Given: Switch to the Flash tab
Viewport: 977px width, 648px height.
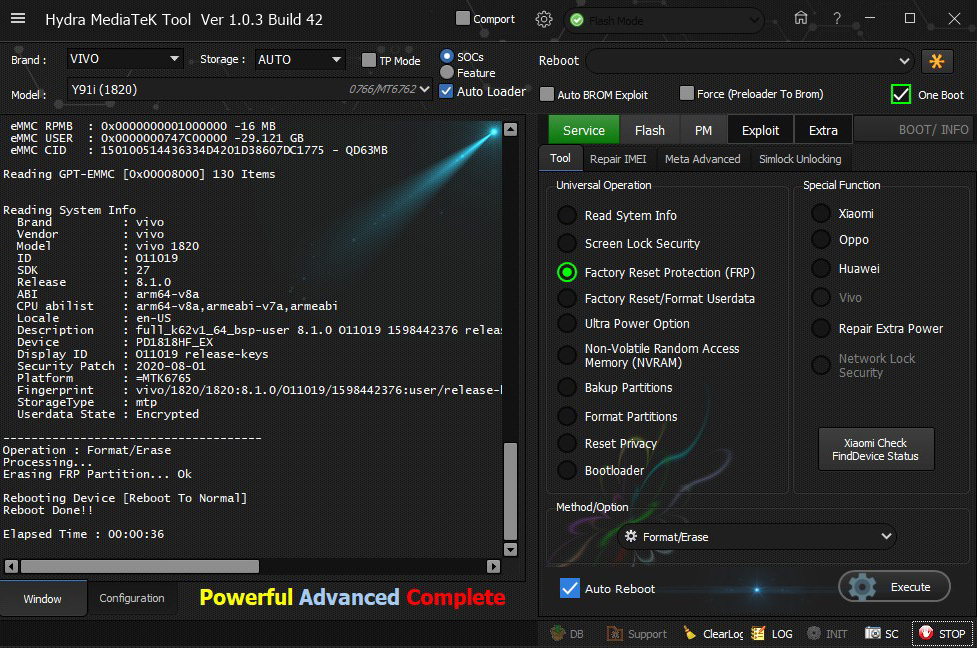Looking at the screenshot, I should click(x=649, y=130).
